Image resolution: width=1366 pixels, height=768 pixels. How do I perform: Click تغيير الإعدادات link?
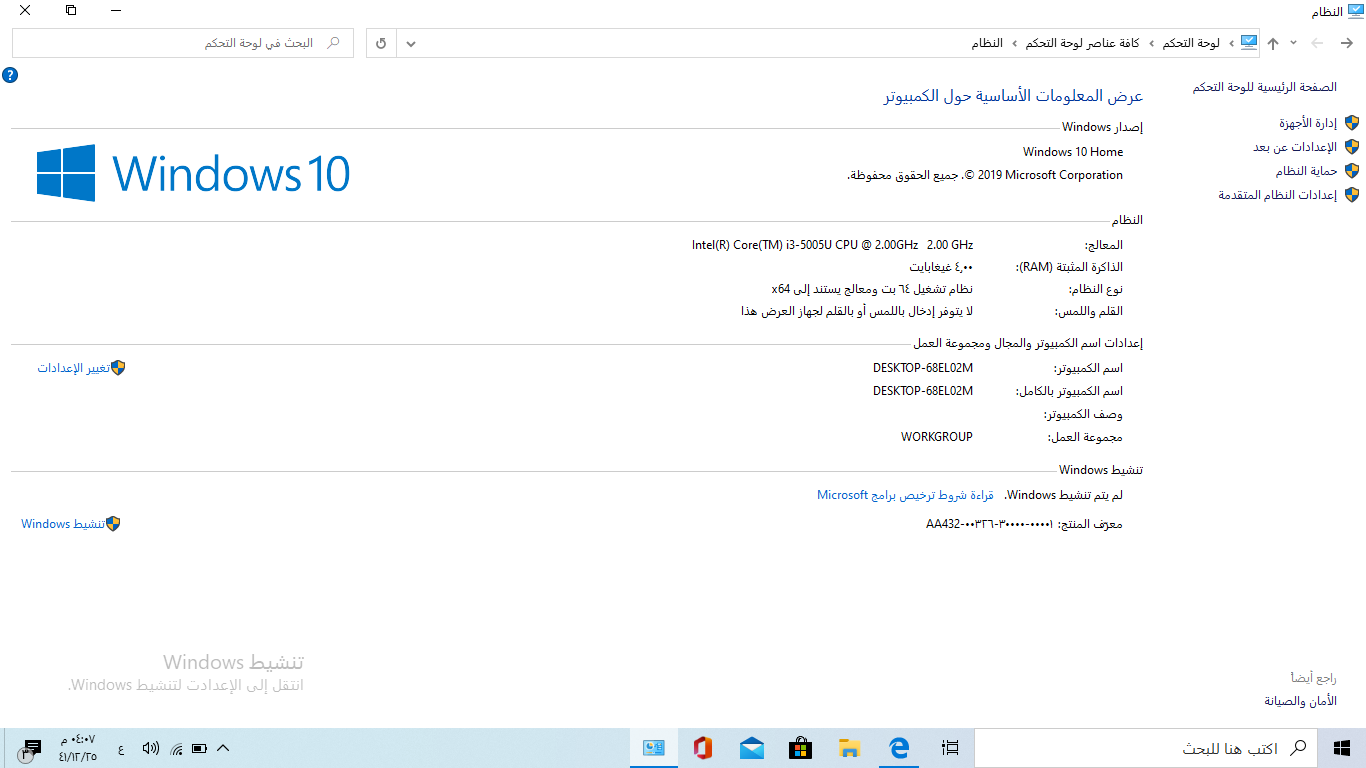click(x=73, y=368)
